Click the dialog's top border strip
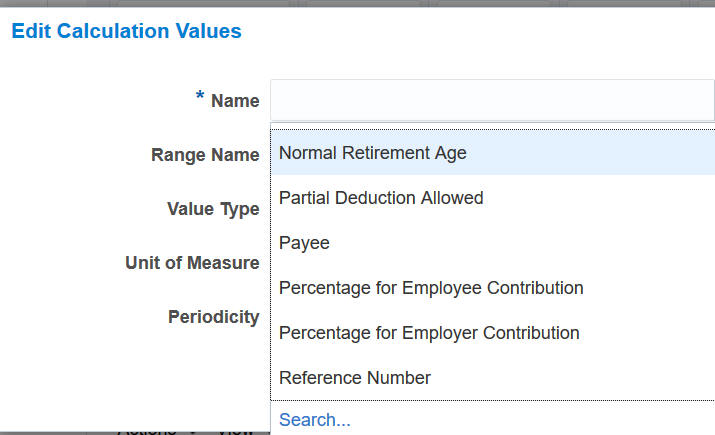The height and width of the screenshot is (435, 715). coord(357,4)
